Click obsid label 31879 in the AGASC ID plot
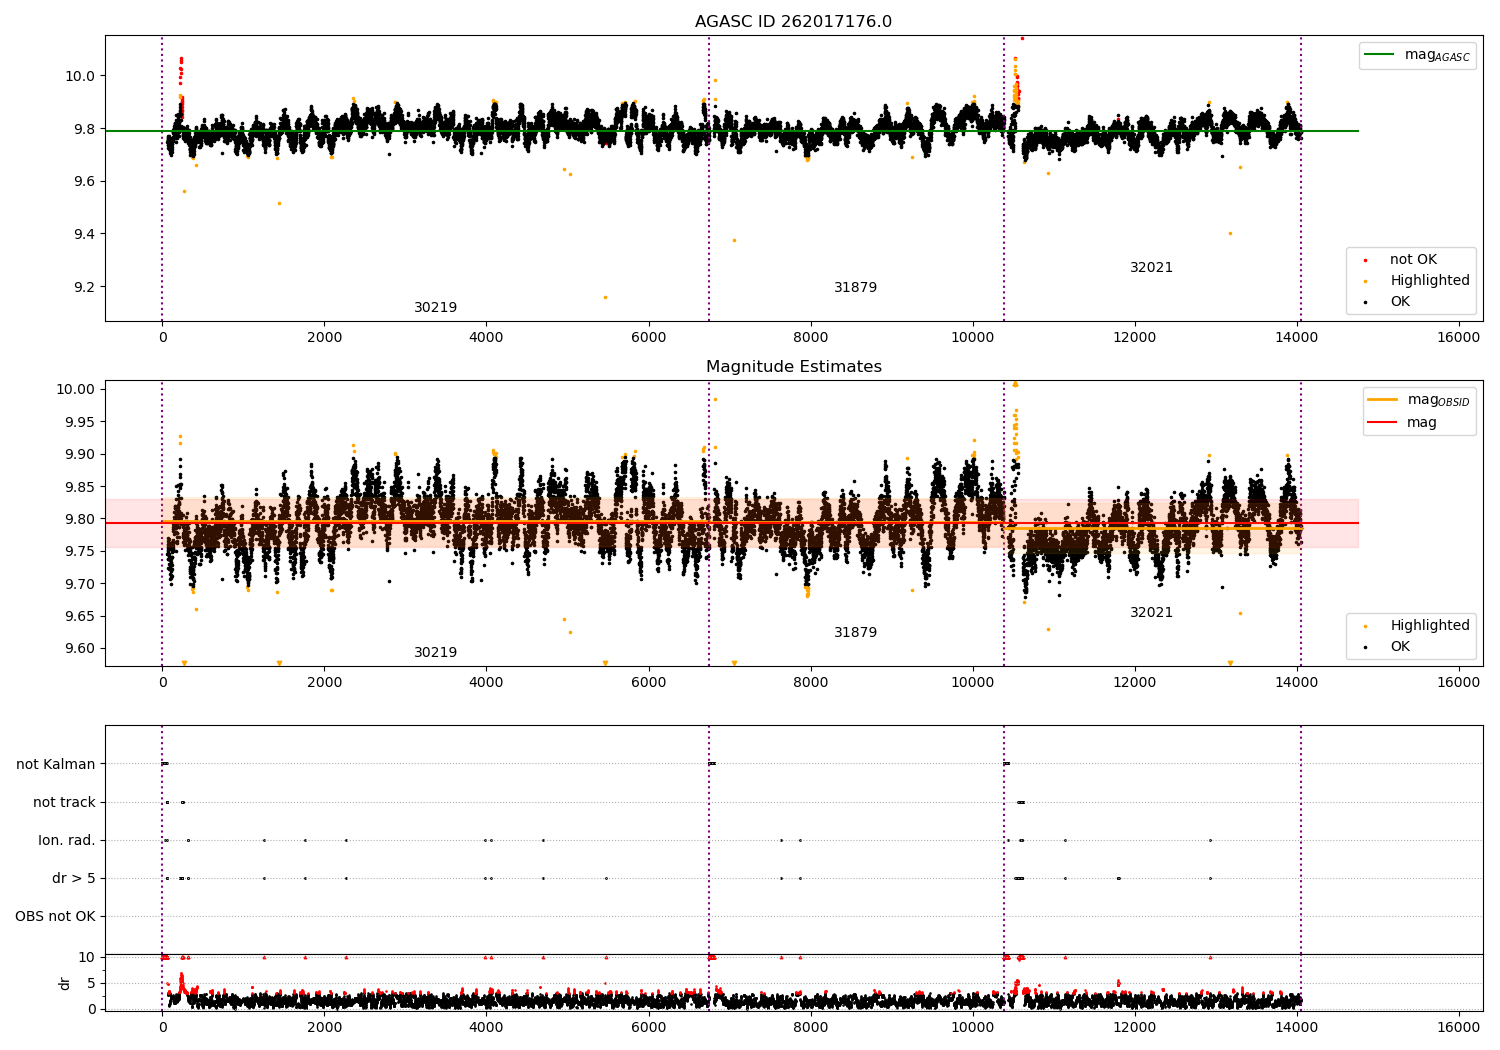This screenshot has height=1050, width=1500. click(x=856, y=288)
